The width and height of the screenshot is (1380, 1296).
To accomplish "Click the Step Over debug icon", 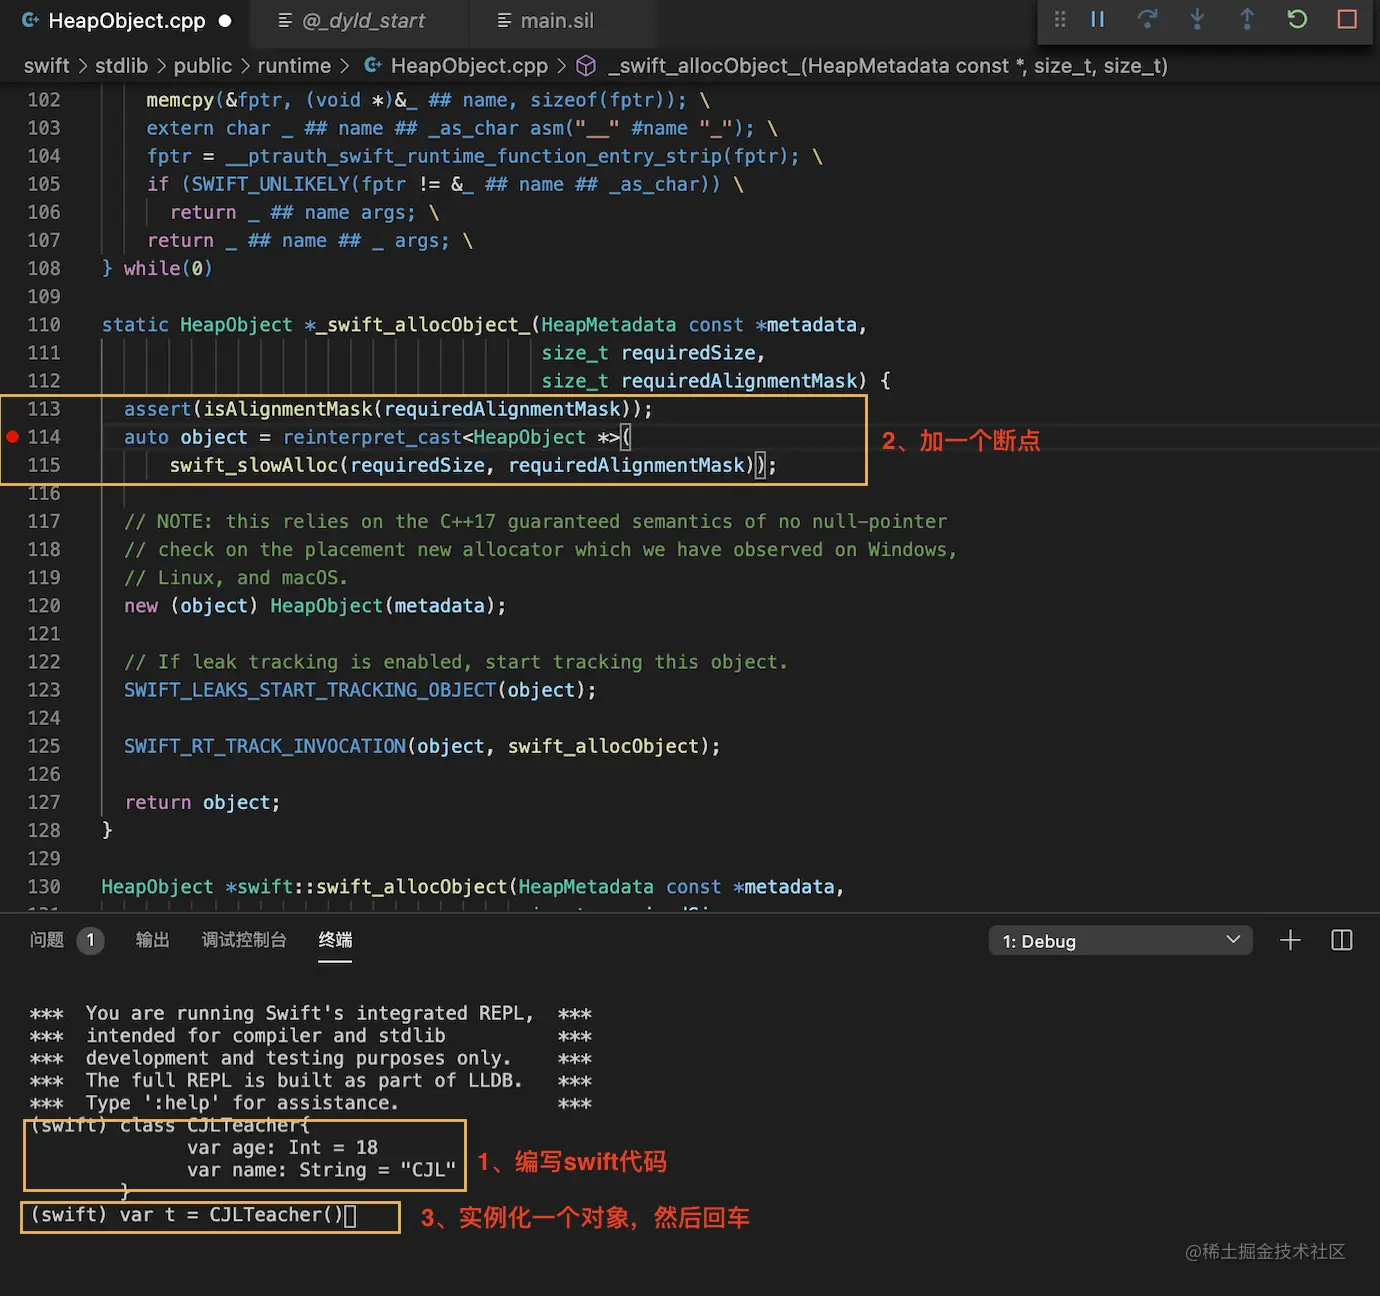I will coord(1147,19).
